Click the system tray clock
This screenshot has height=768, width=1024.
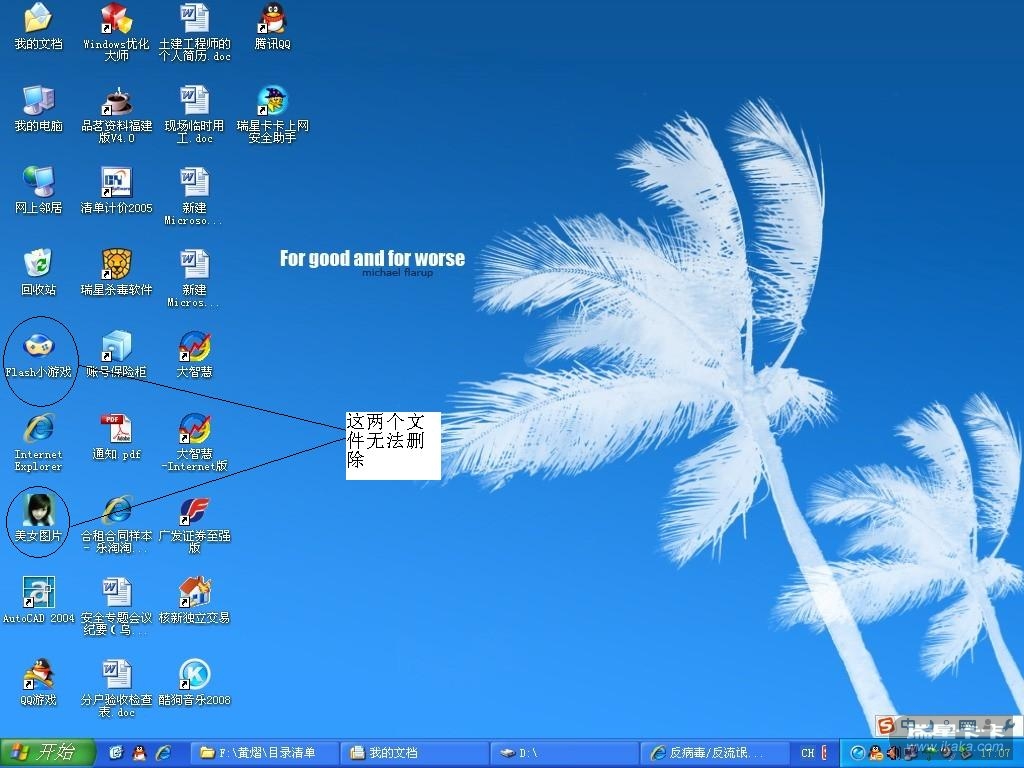click(x=995, y=752)
